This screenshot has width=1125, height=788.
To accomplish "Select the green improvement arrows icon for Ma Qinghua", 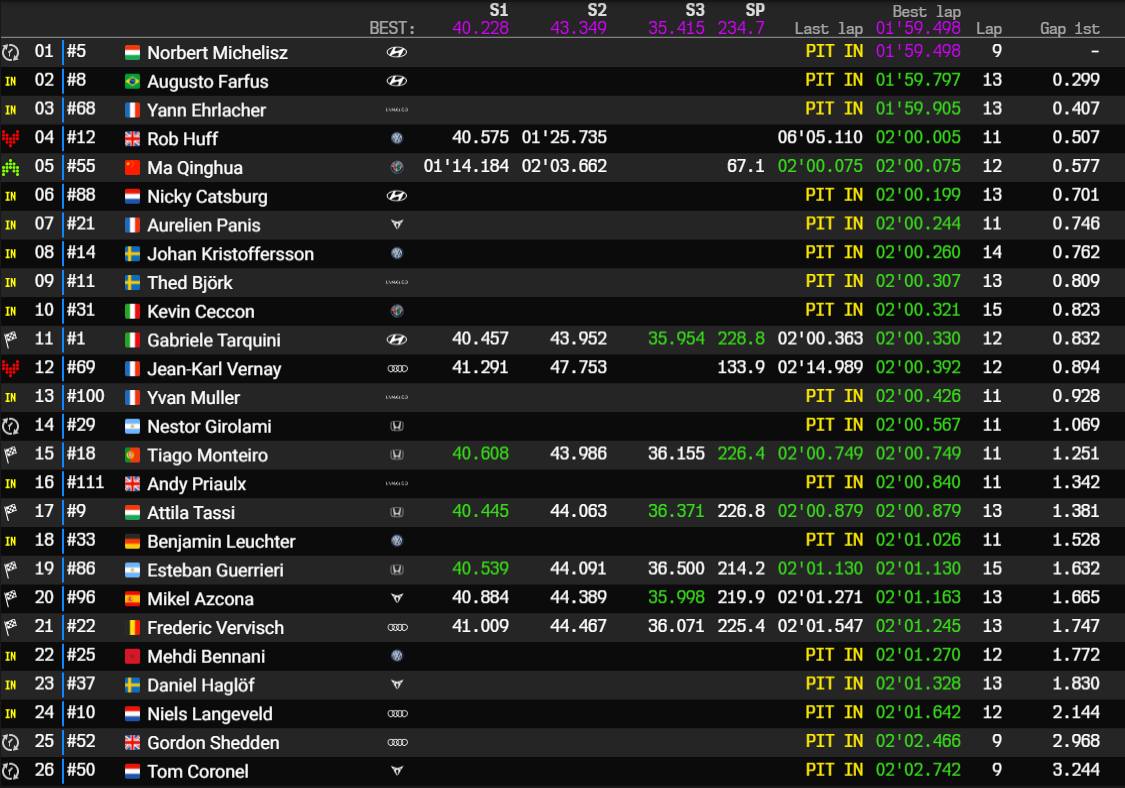I will pyautogui.click(x=10, y=166).
